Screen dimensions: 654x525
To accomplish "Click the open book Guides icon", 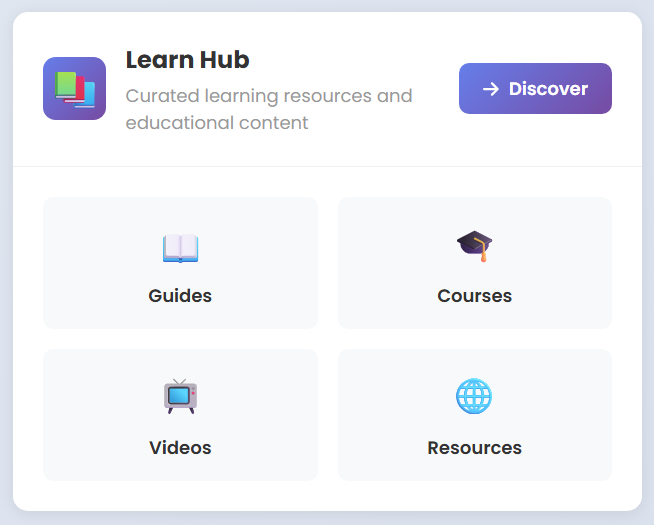I will click(x=180, y=249).
